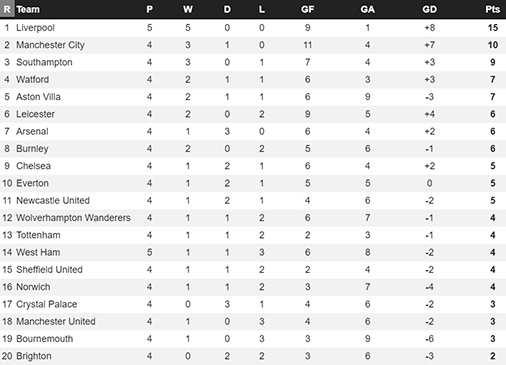Click Liverpool's 15 points value
Screen dimensions: 506x365
coord(493,28)
